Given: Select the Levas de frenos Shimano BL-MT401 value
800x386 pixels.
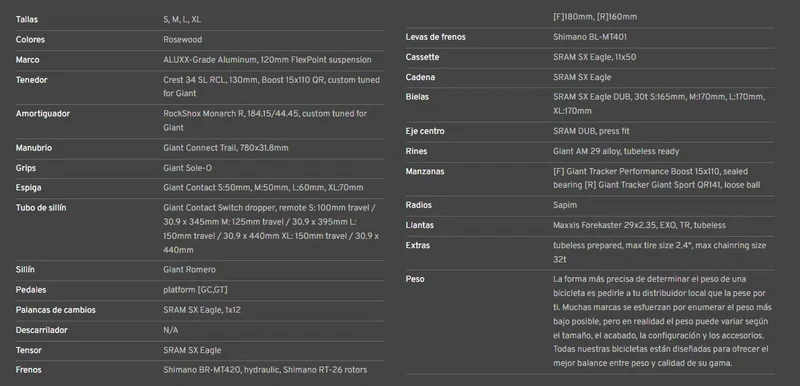Looking at the screenshot, I should click(x=590, y=37).
